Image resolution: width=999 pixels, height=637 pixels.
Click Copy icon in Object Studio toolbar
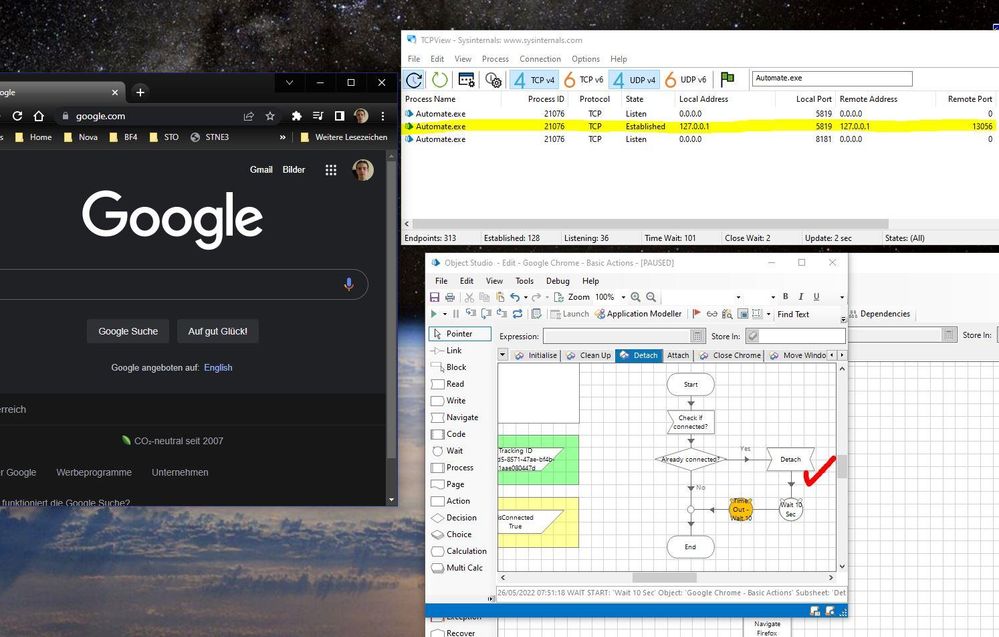484,297
